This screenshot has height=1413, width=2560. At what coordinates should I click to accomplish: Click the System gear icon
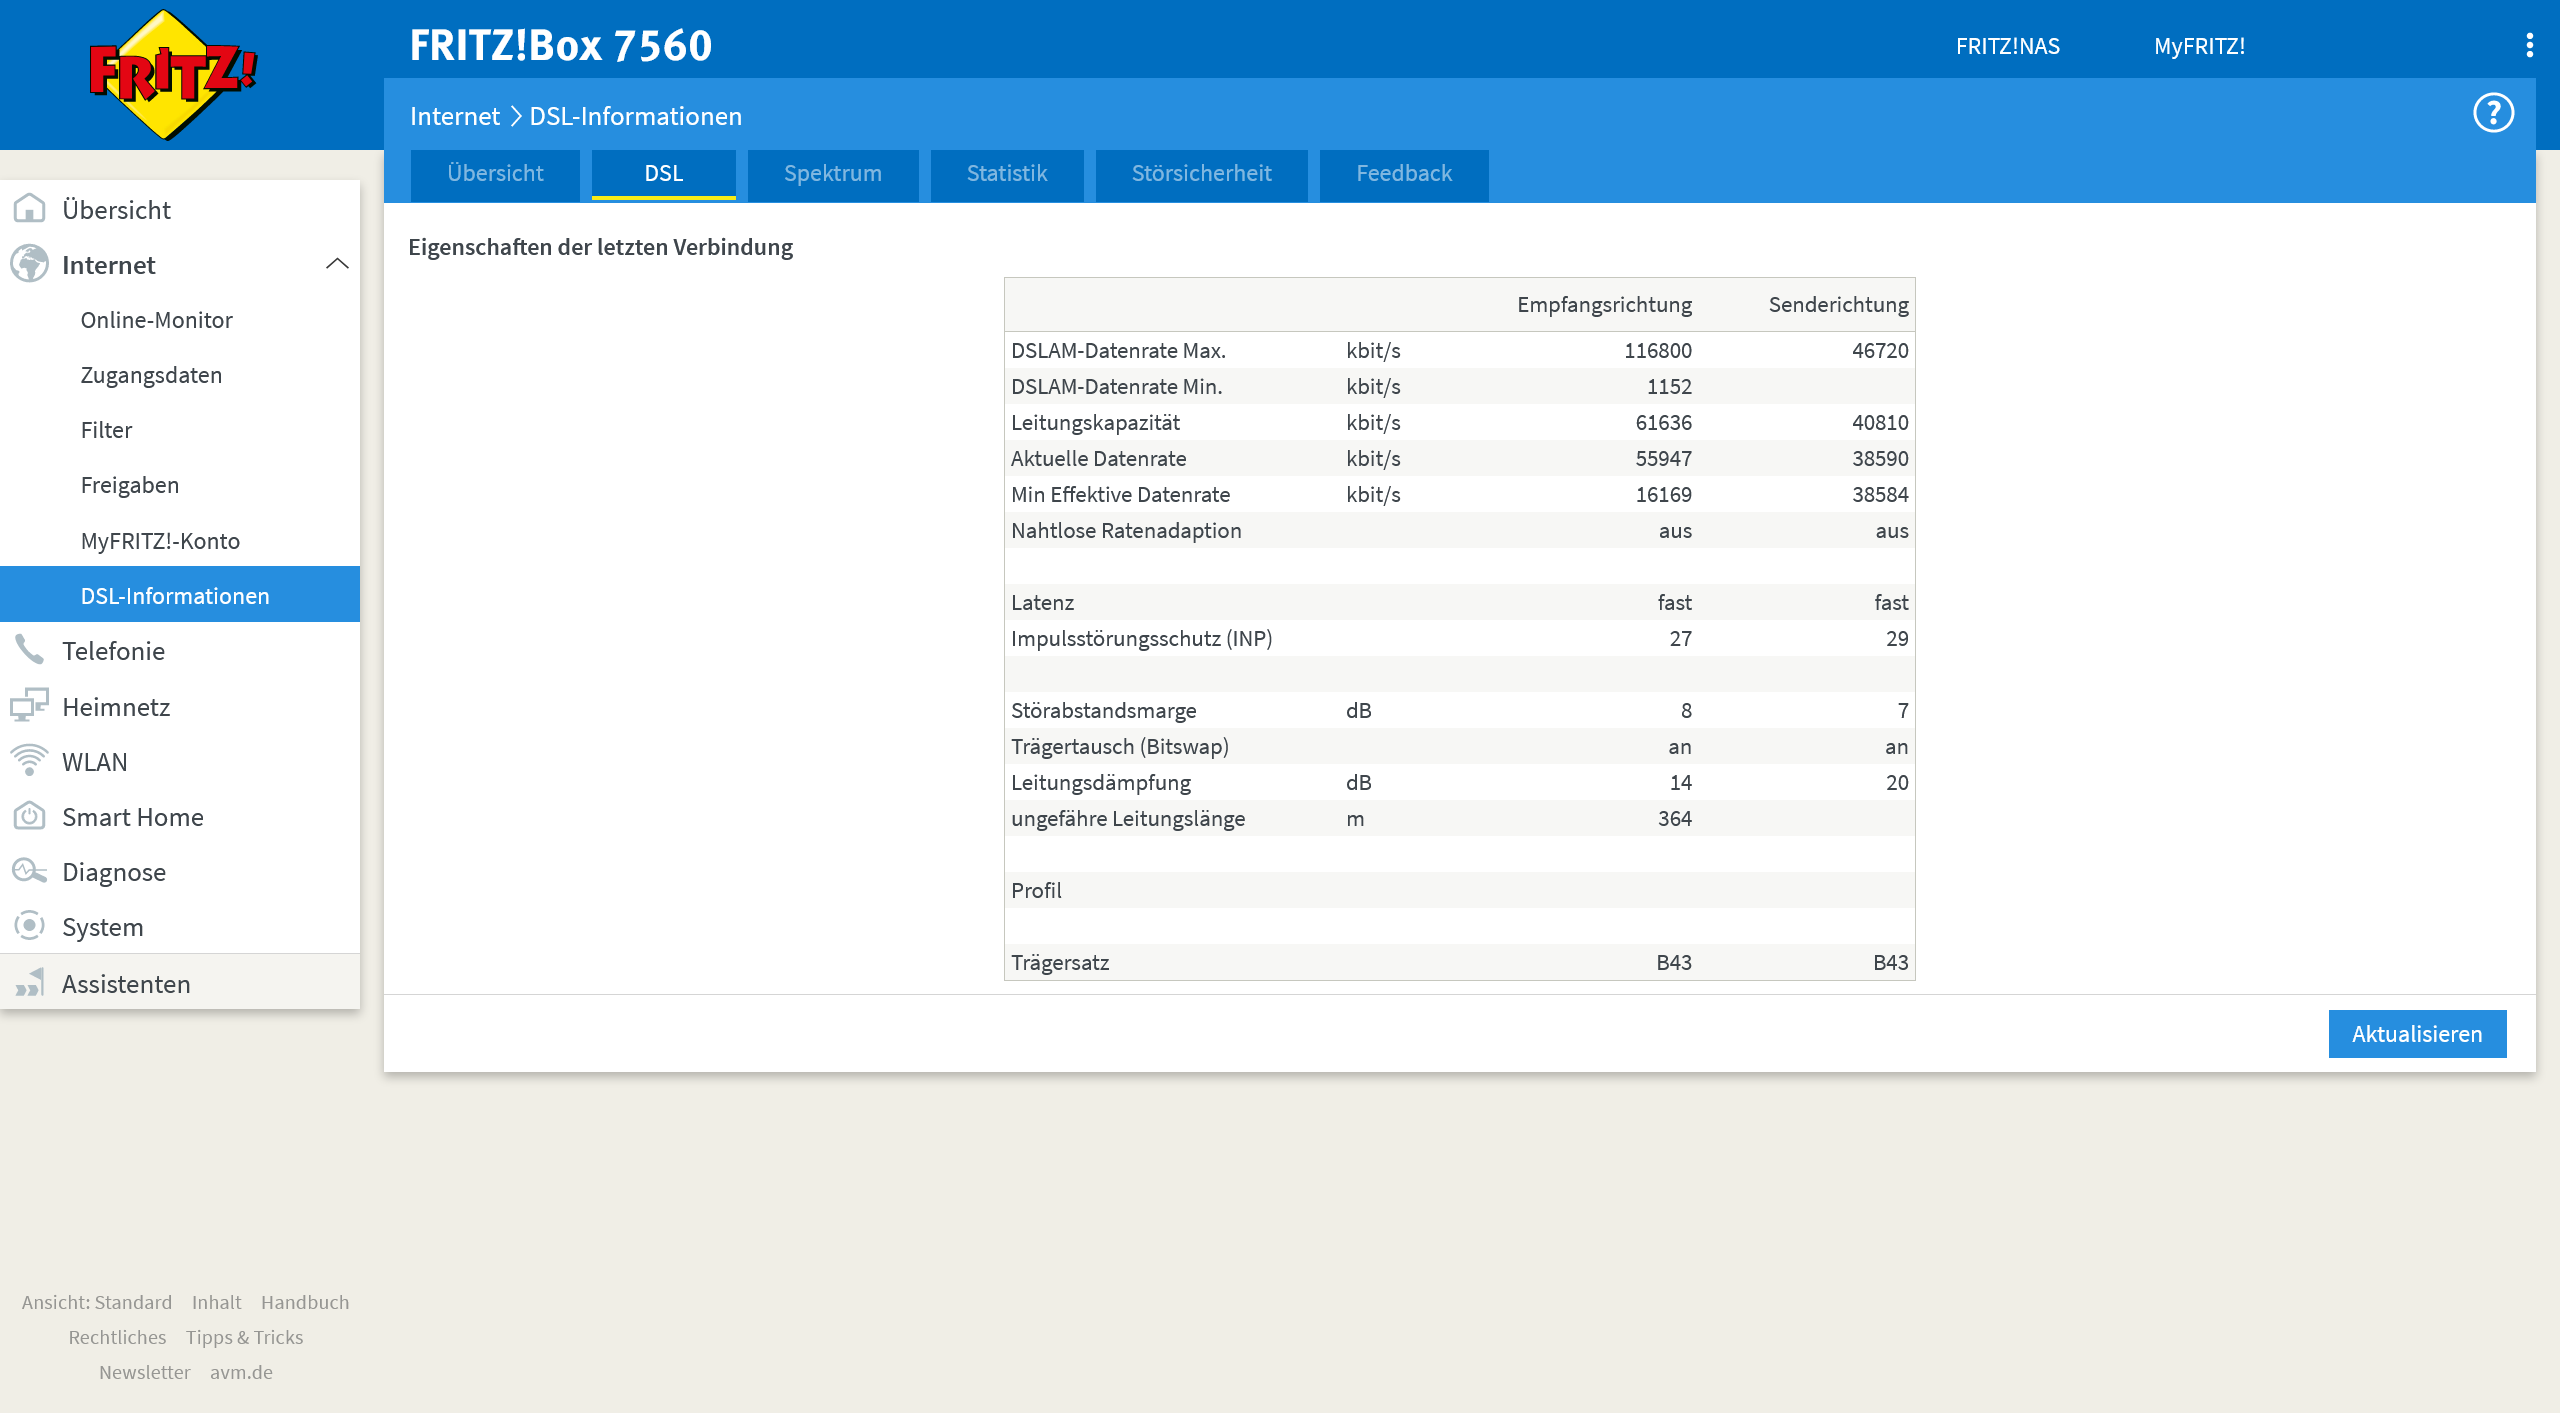pos(29,926)
